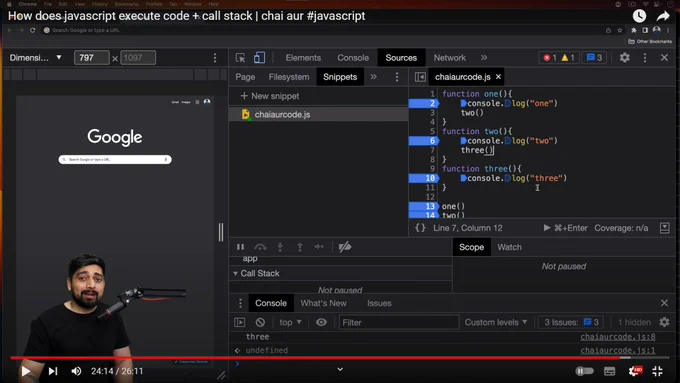680x383 pixels.
Task: Toggle breakpoint on line 2
Action: coord(424,103)
